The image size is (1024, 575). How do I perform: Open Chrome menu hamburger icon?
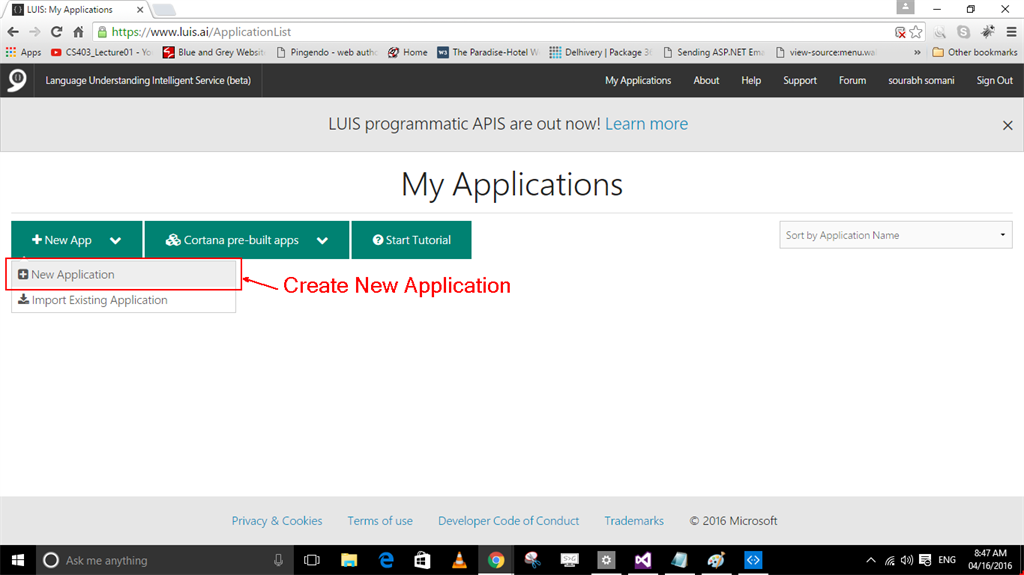click(x=1011, y=31)
